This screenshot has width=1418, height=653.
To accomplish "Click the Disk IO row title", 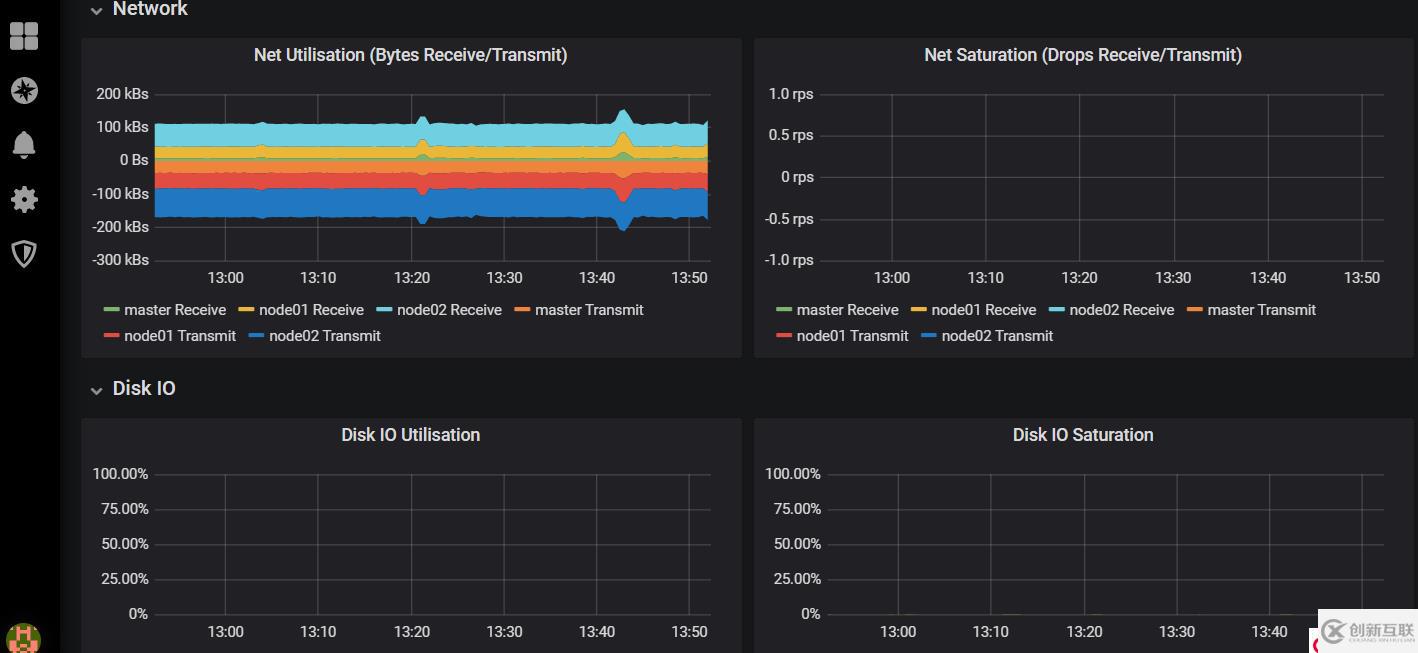I will 144,388.
